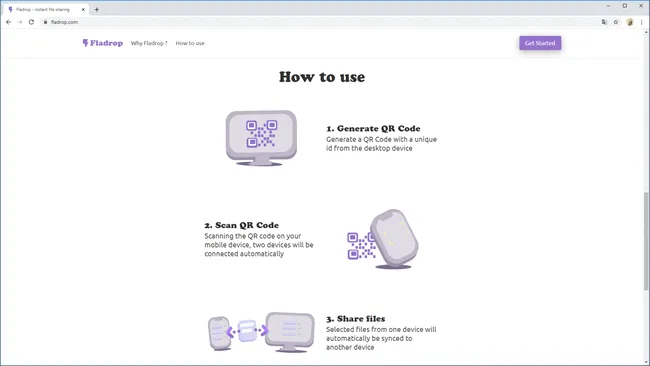Open the Chrome three-dot menu

click(x=641, y=22)
